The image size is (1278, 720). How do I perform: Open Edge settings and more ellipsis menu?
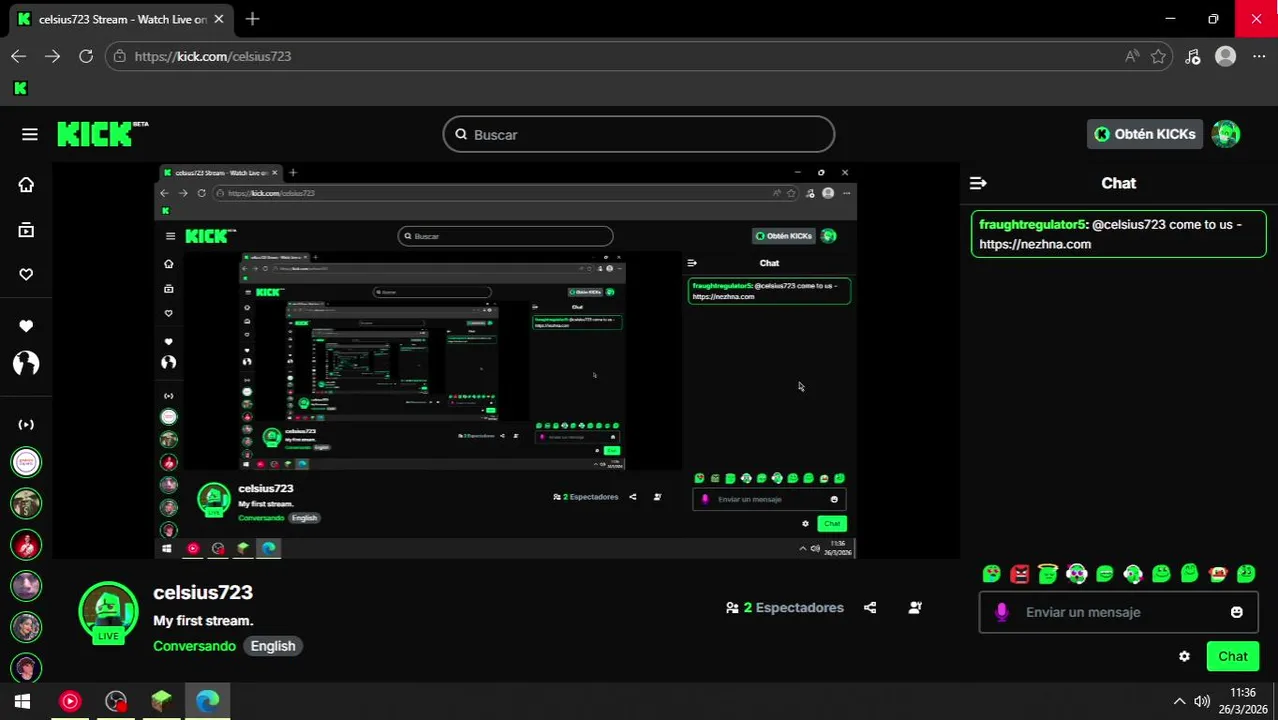tap(1258, 56)
